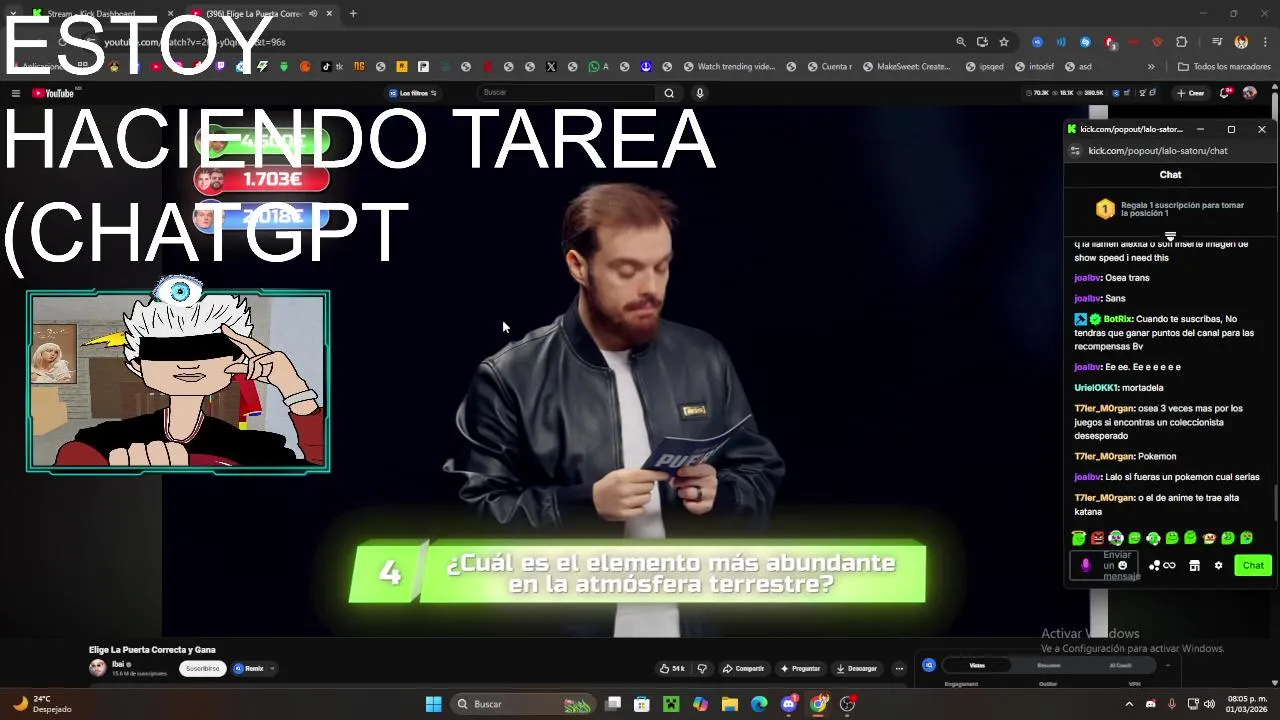
Task: Click the Remix button
Action: tap(249, 668)
